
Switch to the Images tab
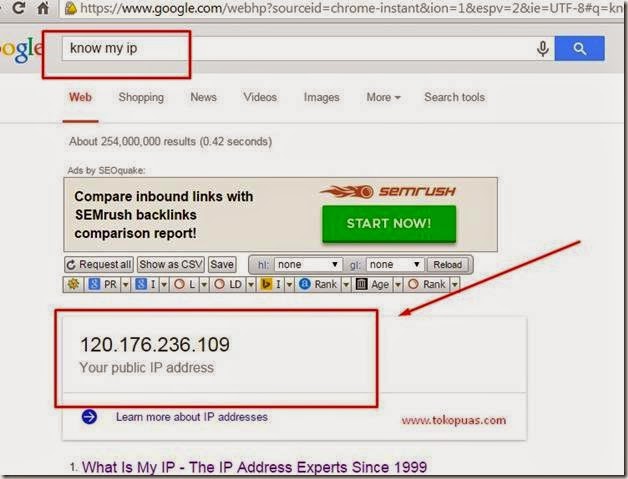pyautogui.click(x=321, y=97)
